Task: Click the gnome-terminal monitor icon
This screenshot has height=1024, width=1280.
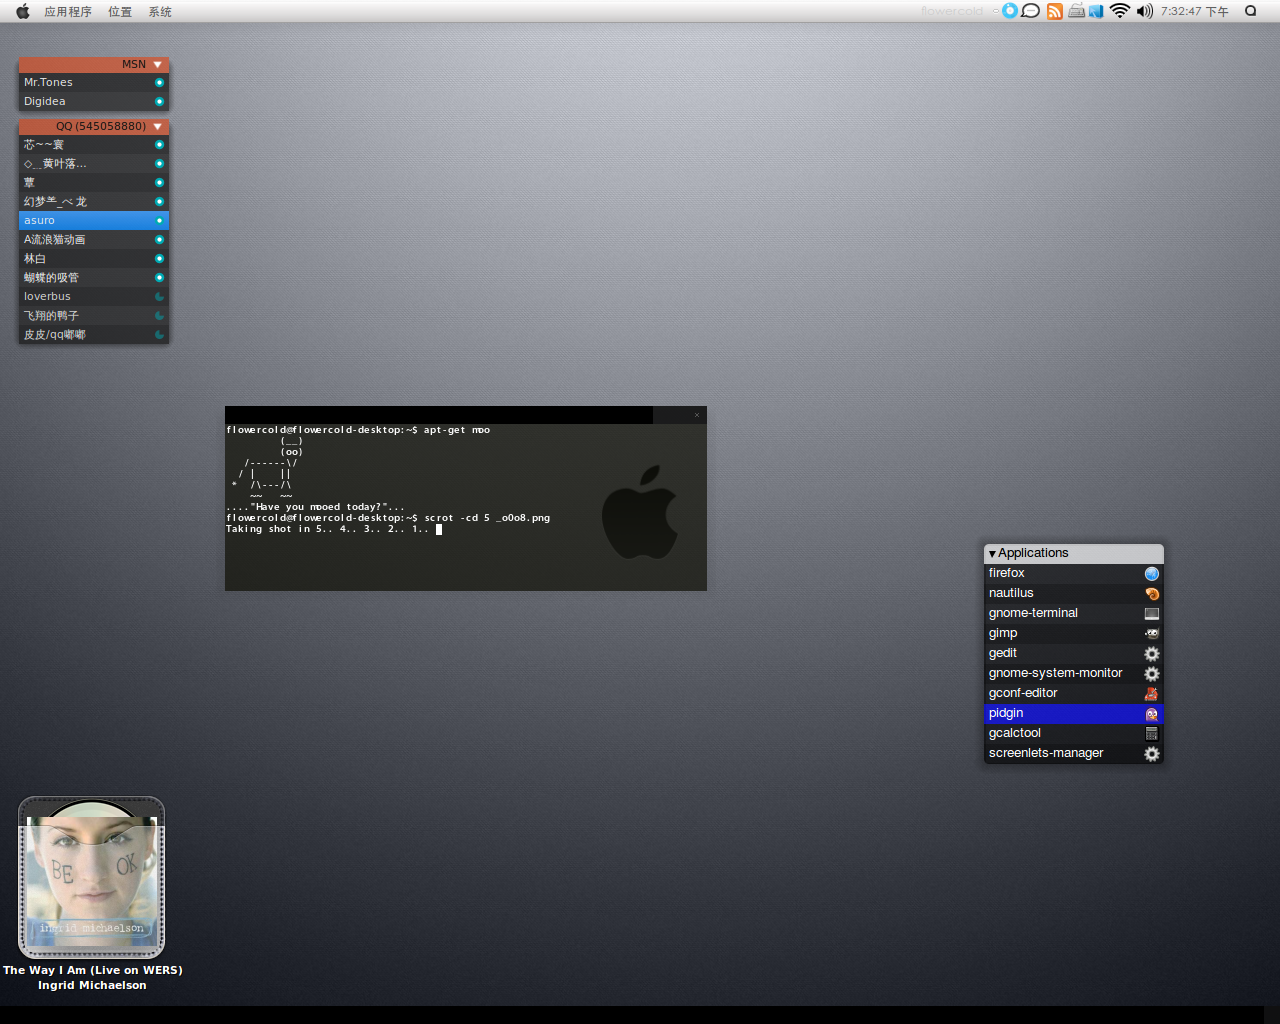Action: [x=1152, y=614]
